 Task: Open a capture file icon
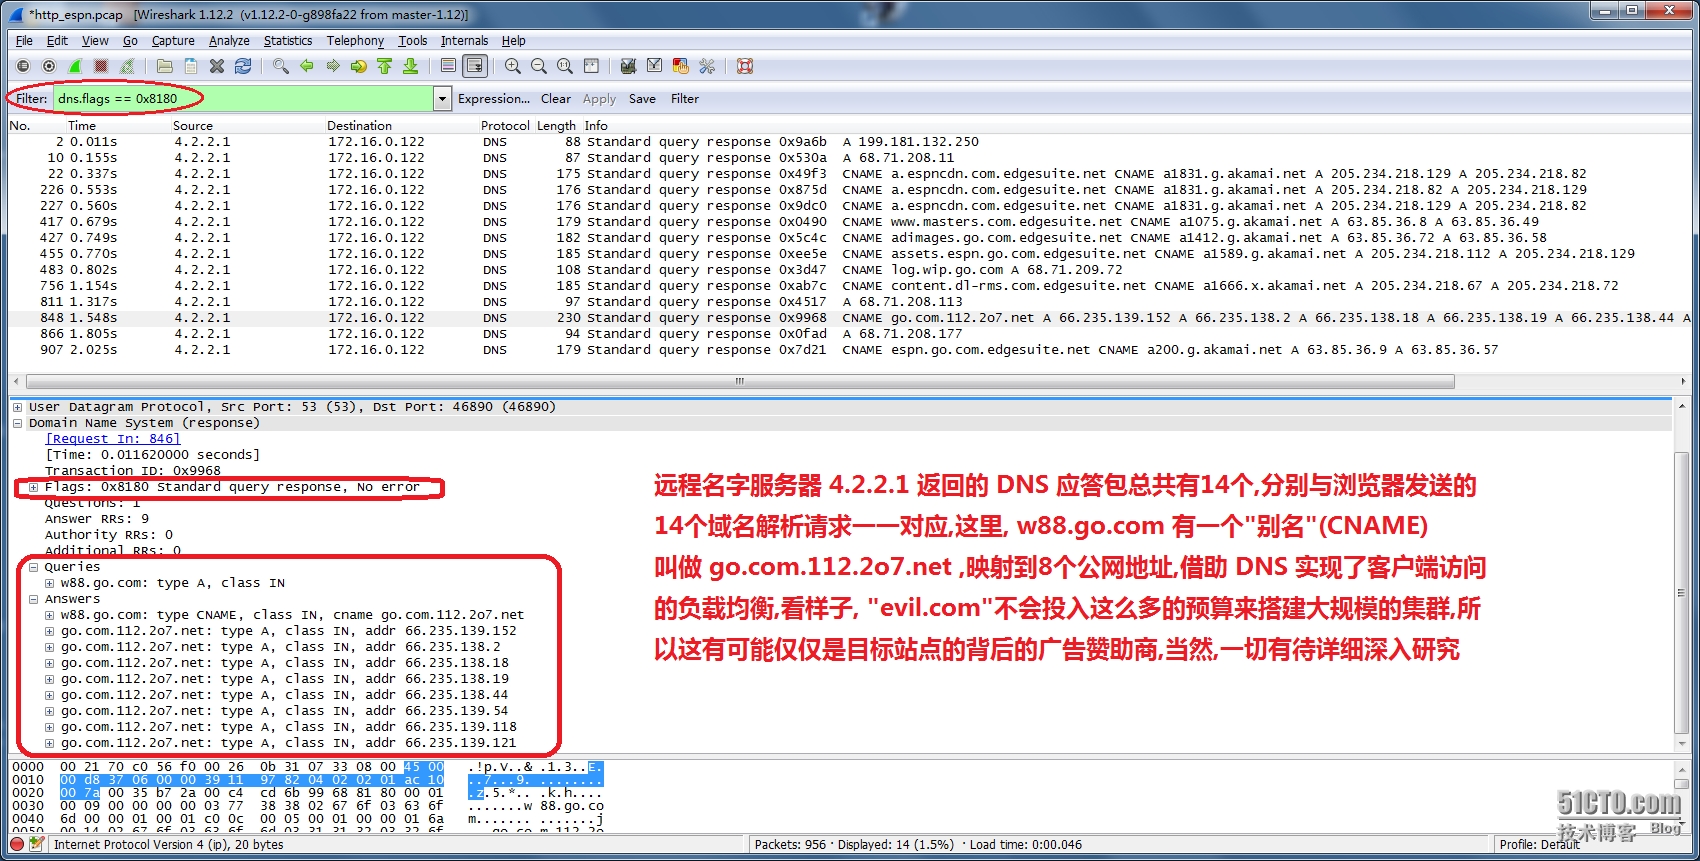click(x=165, y=66)
